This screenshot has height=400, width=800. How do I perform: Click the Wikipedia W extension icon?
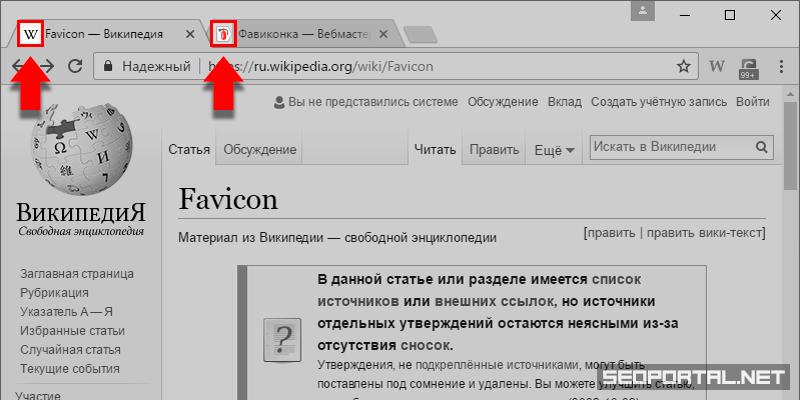click(716, 67)
